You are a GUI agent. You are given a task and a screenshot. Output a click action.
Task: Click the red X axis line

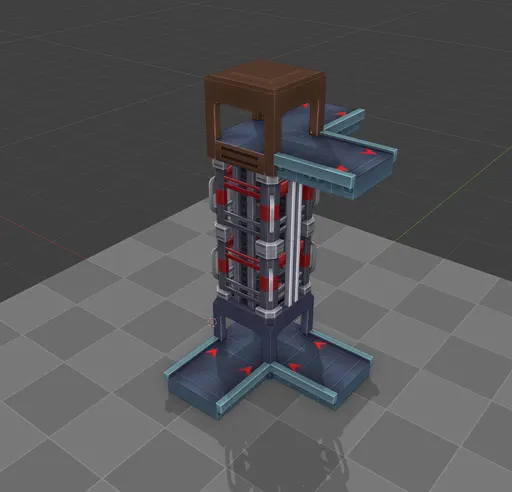coord(40,237)
